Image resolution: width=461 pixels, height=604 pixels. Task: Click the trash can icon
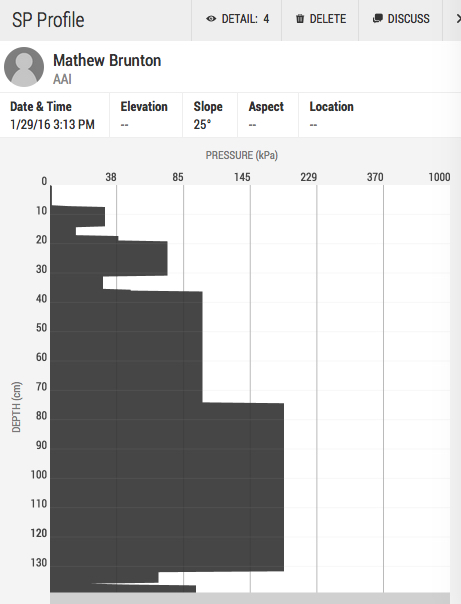pyautogui.click(x=300, y=18)
